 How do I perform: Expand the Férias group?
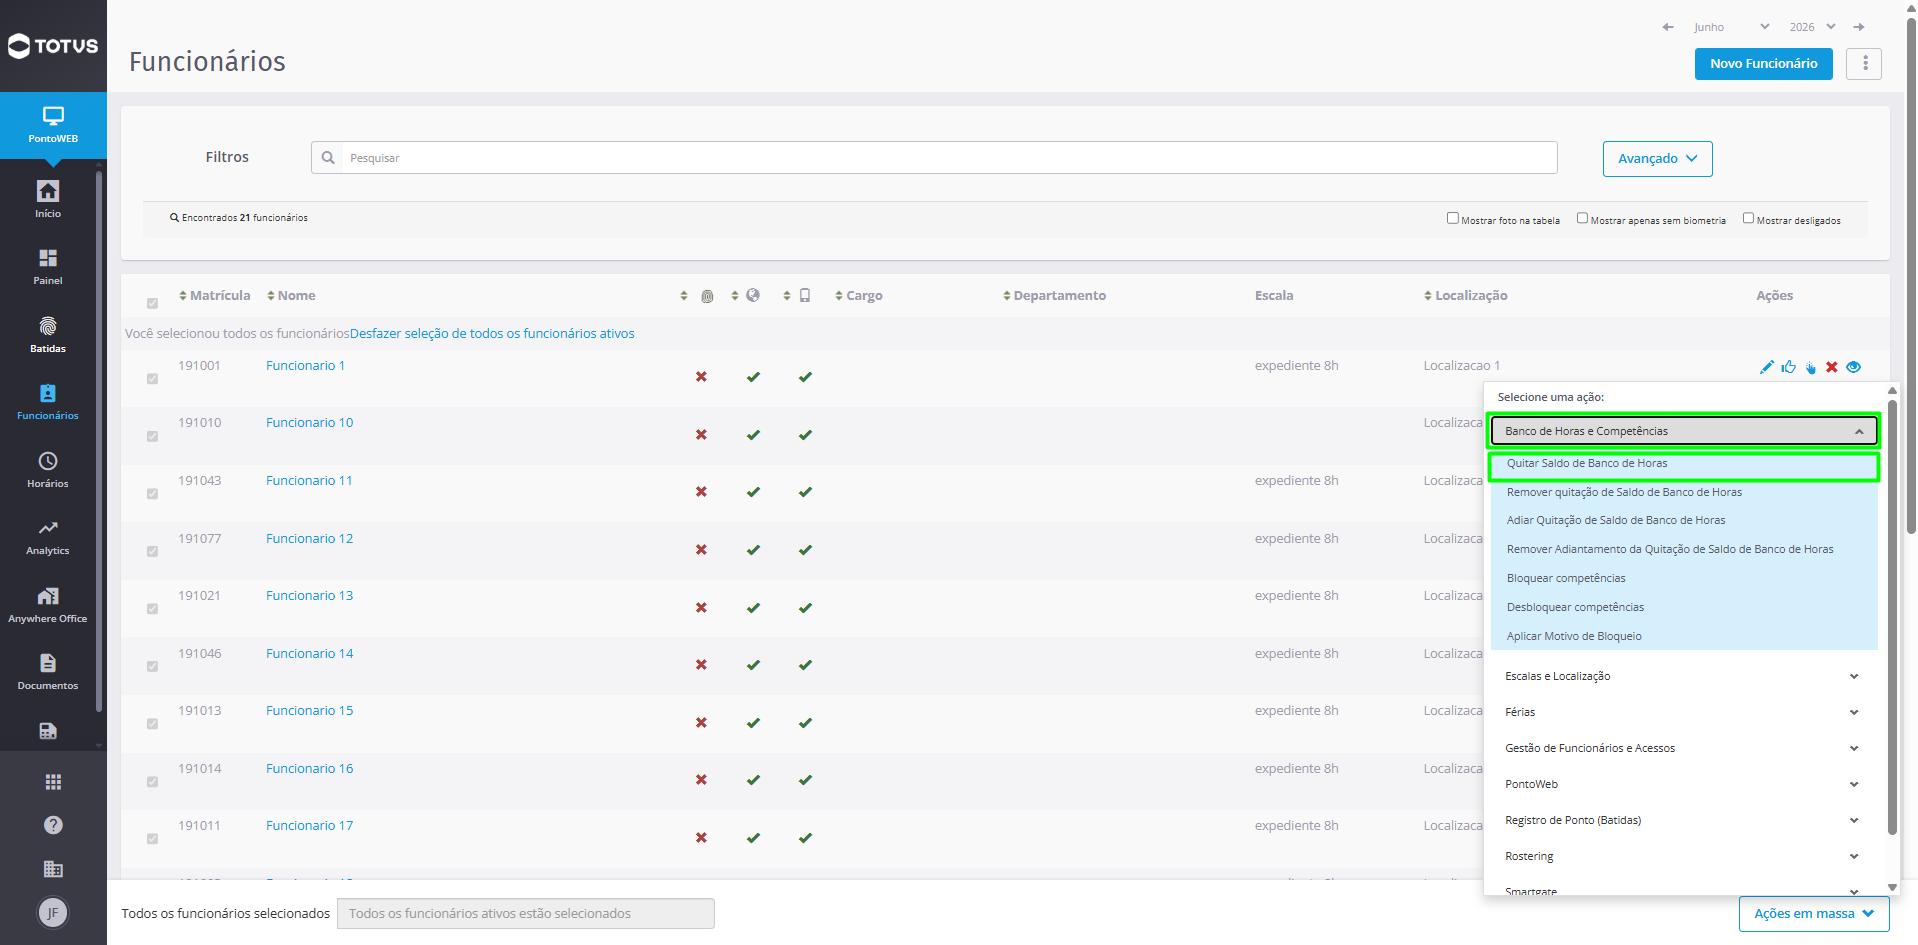(x=1683, y=712)
